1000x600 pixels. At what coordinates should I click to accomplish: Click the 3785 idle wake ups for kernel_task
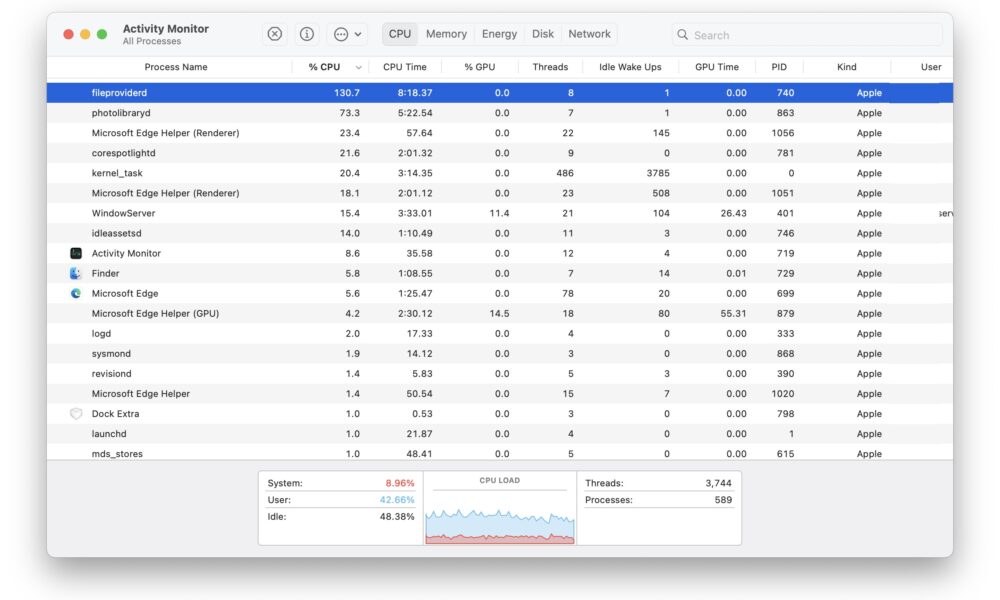tap(658, 173)
